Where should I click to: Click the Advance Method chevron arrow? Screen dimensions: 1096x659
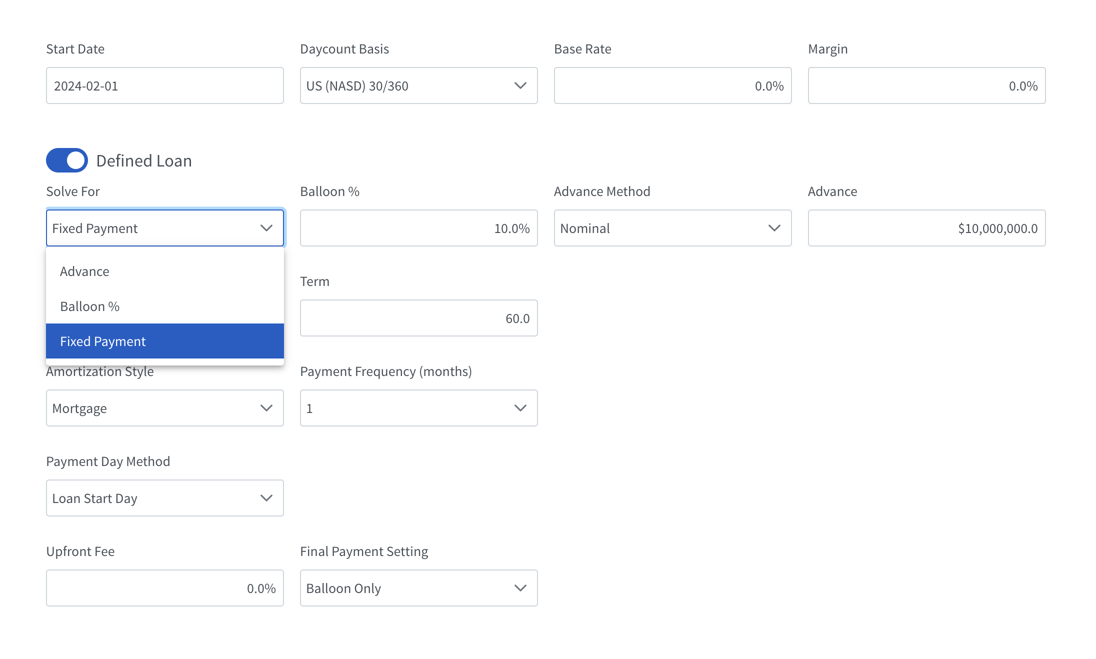(774, 228)
